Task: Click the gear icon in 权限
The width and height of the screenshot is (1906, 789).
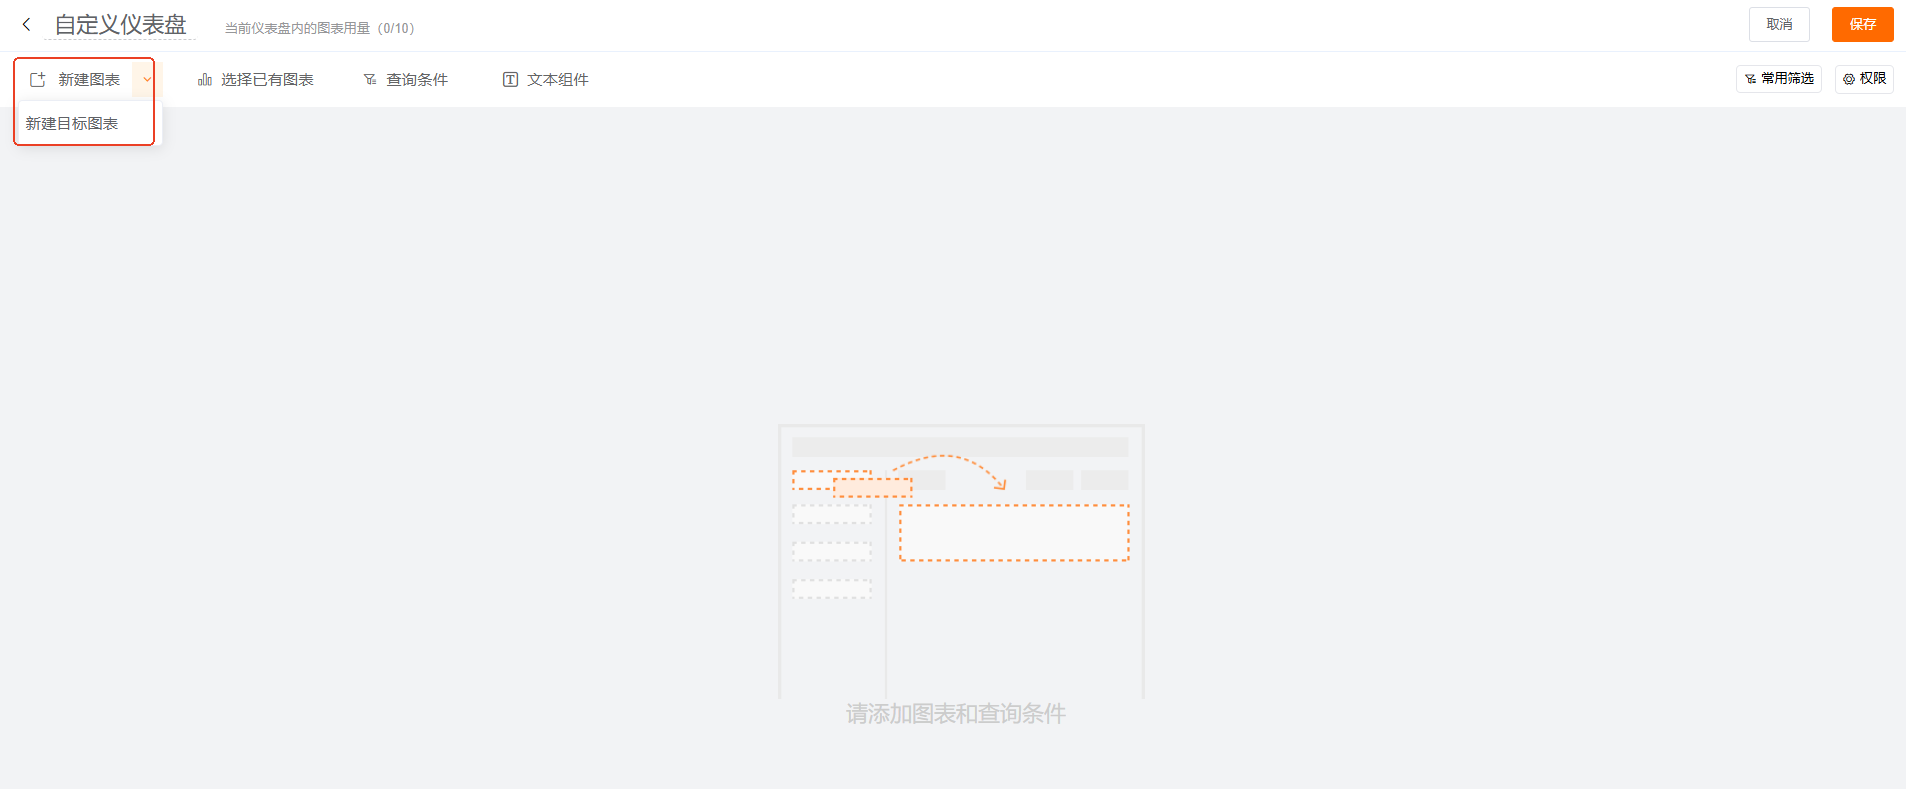Action: [1849, 79]
